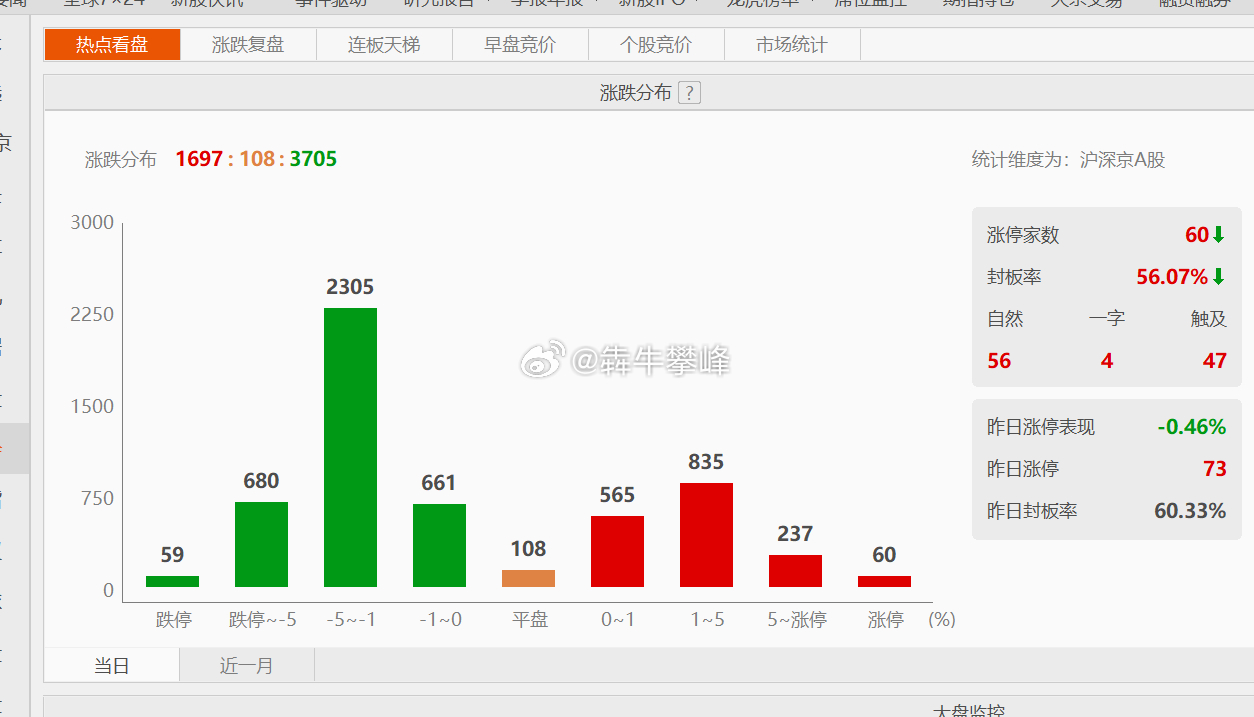Click the 涨跌分布 panel title
This screenshot has width=1254, height=717.
pos(636,93)
